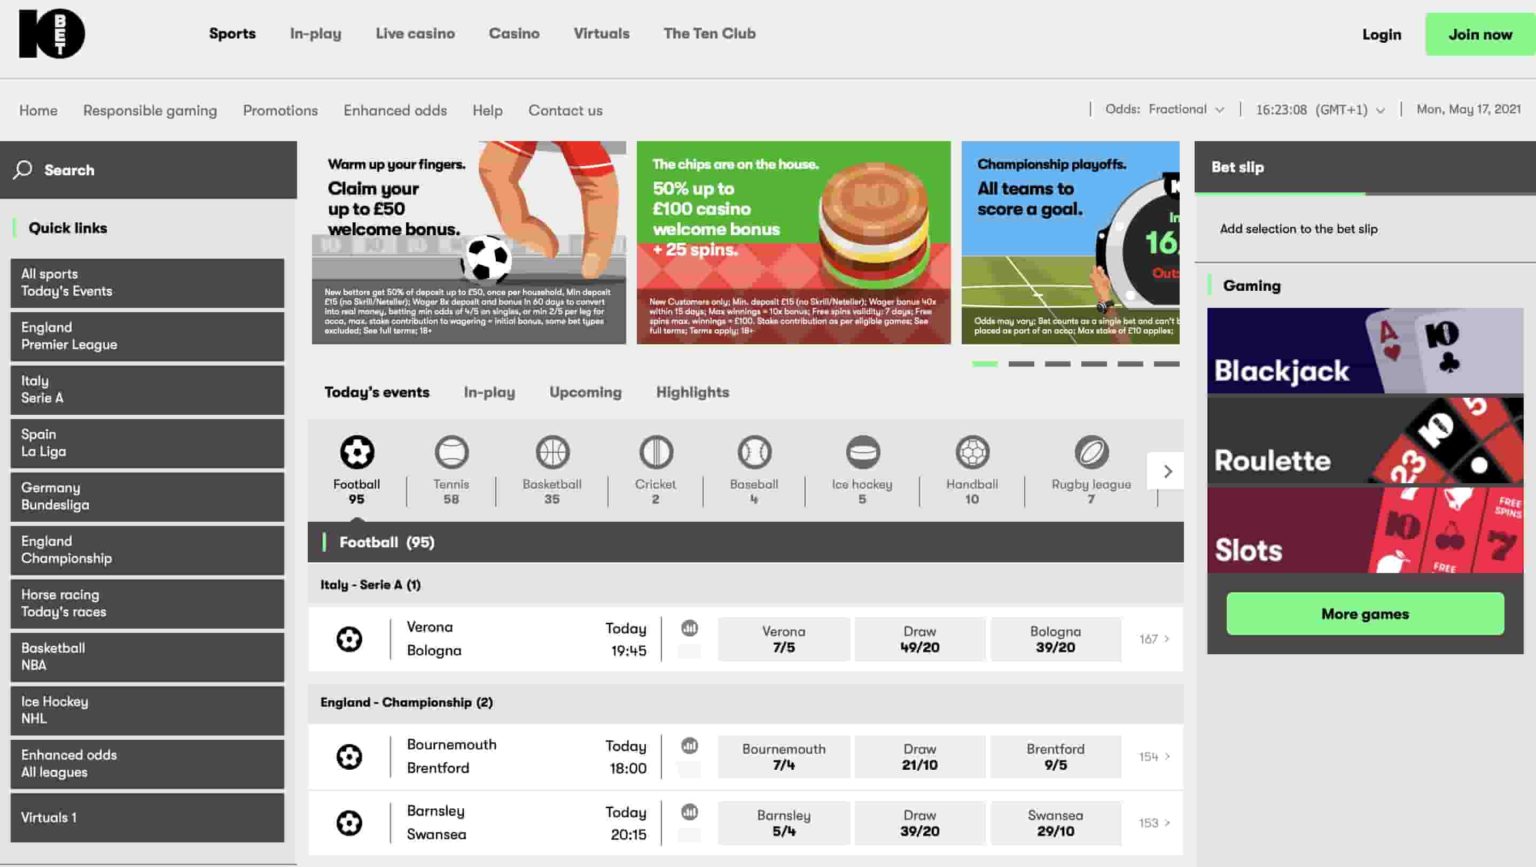Select Swansea 29/10 odds

coord(1055,823)
